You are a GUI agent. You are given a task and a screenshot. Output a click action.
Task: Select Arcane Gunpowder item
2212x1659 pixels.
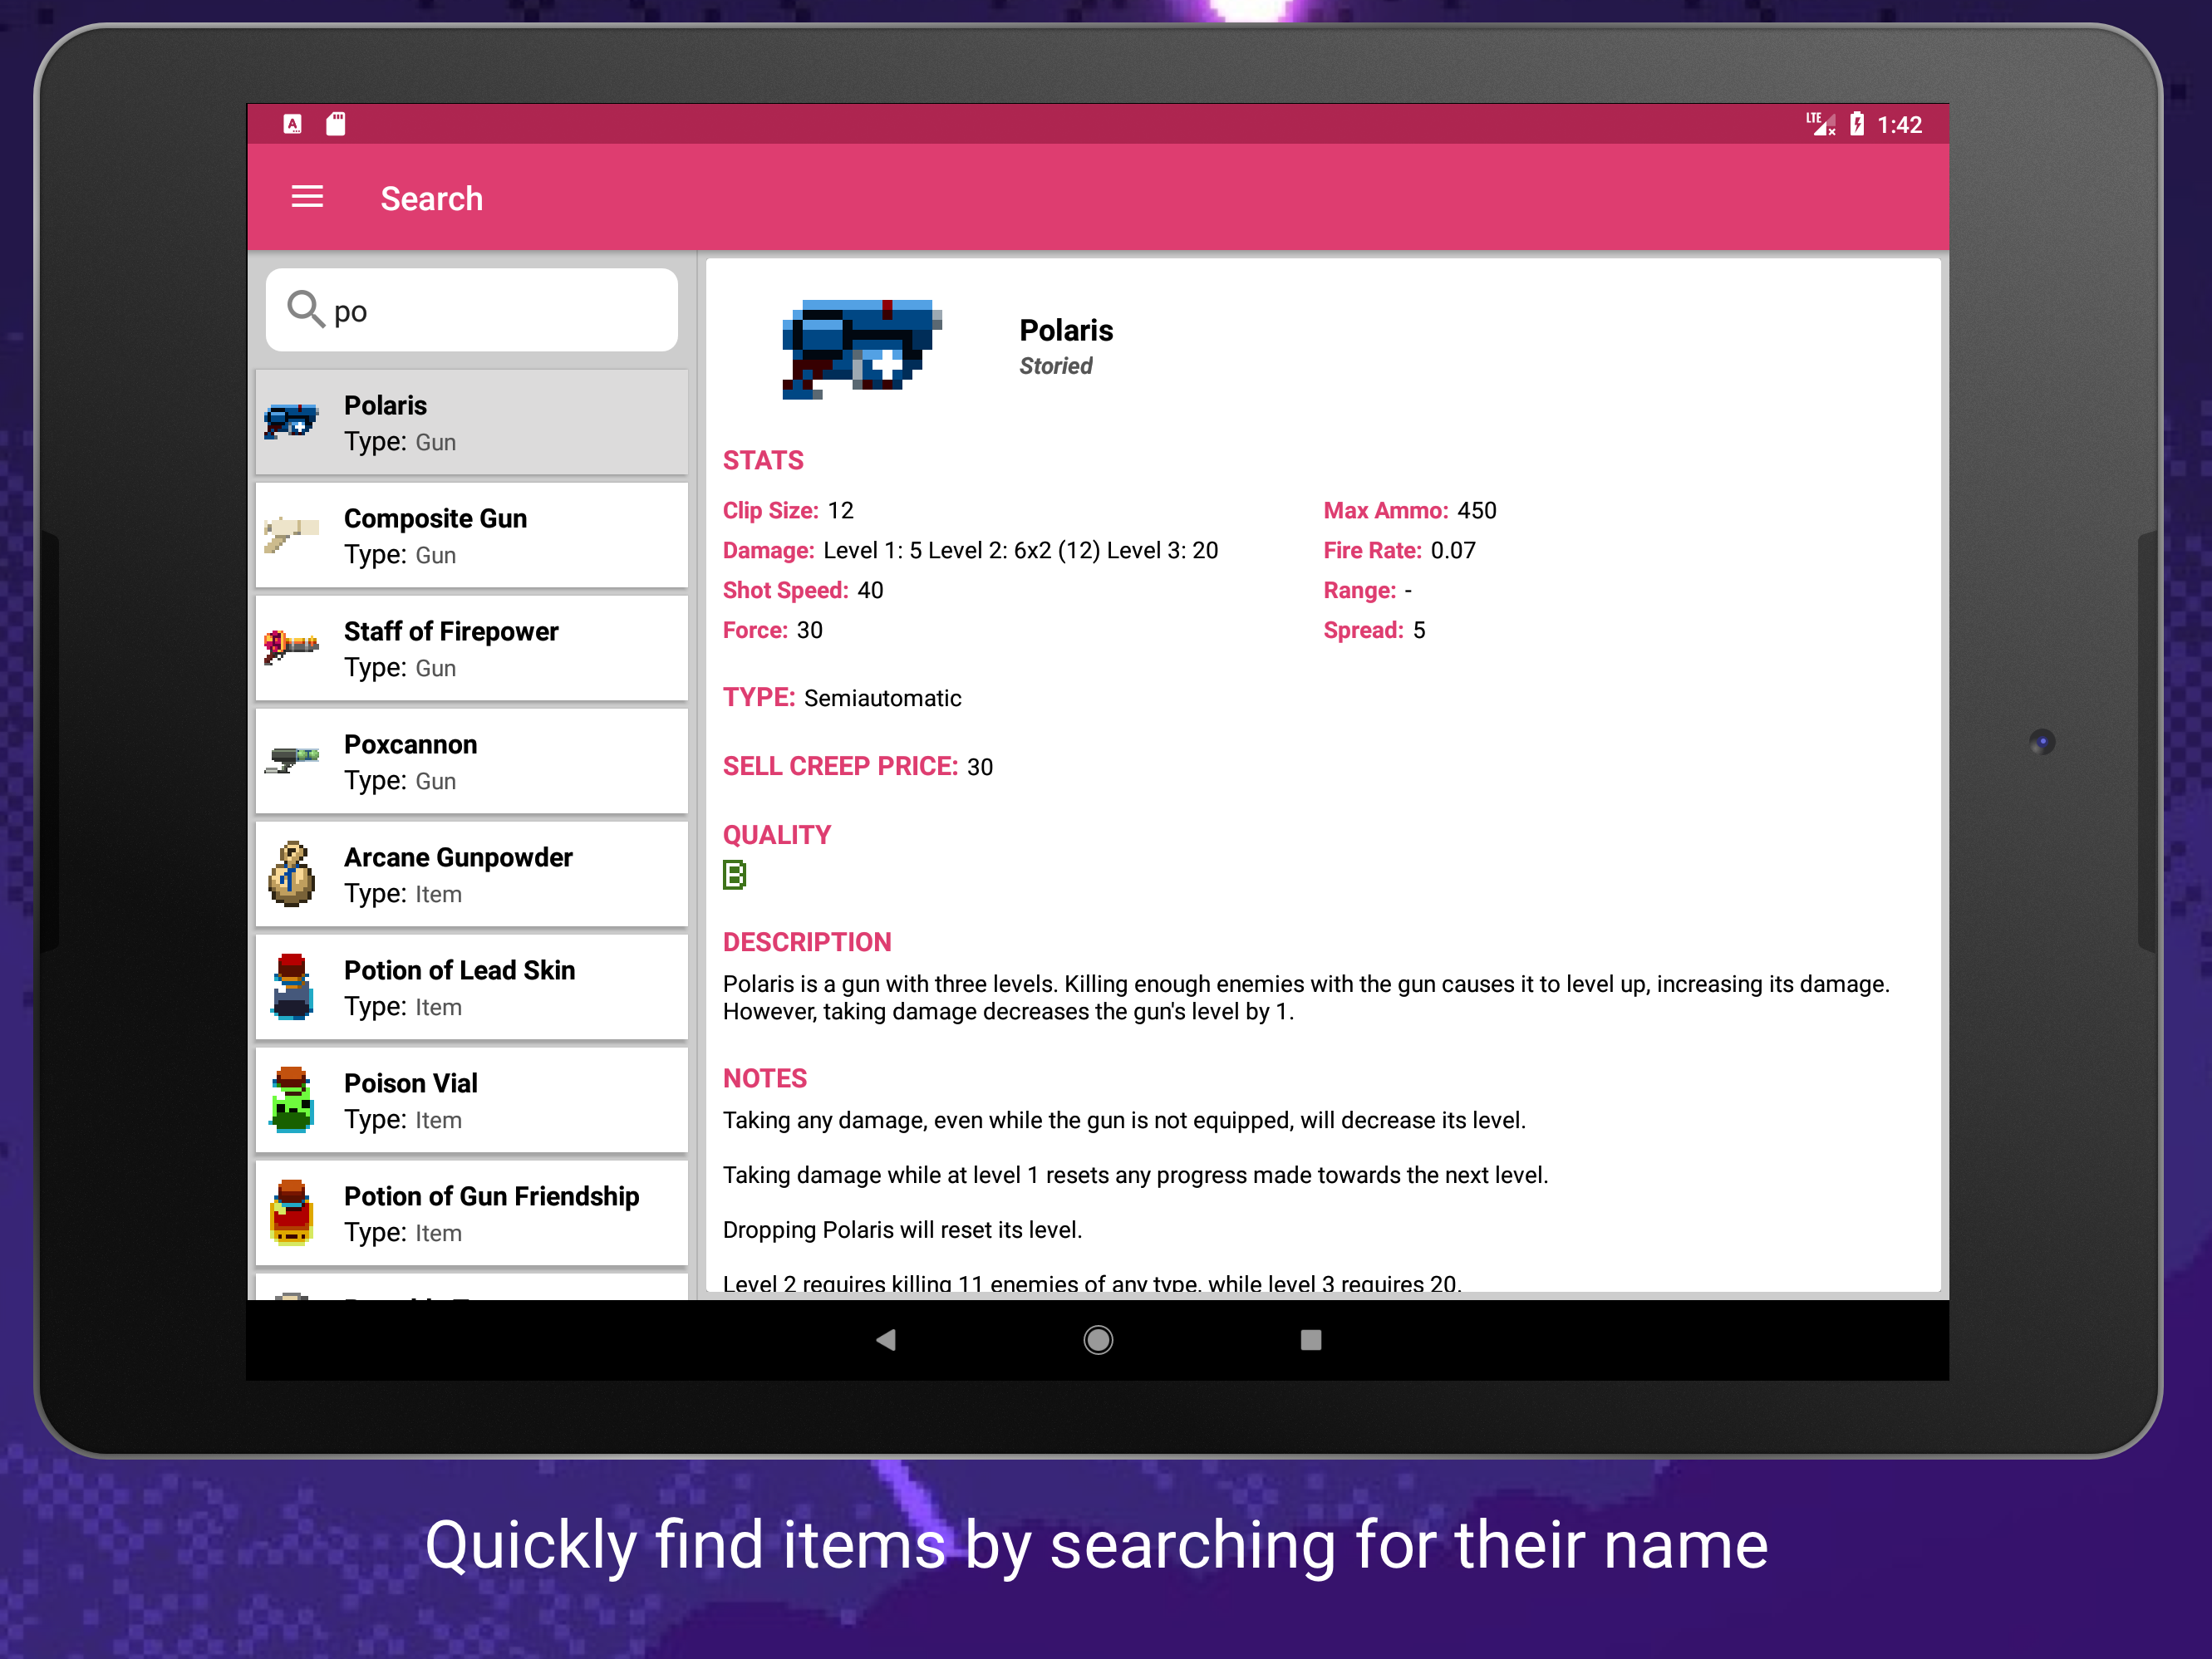pyautogui.click(x=472, y=874)
